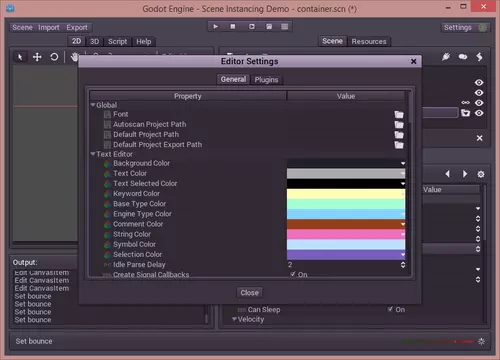Viewport: 500px width, 360px height.
Task: Choose the Move tool icon
Action: [x=37, y=57]
